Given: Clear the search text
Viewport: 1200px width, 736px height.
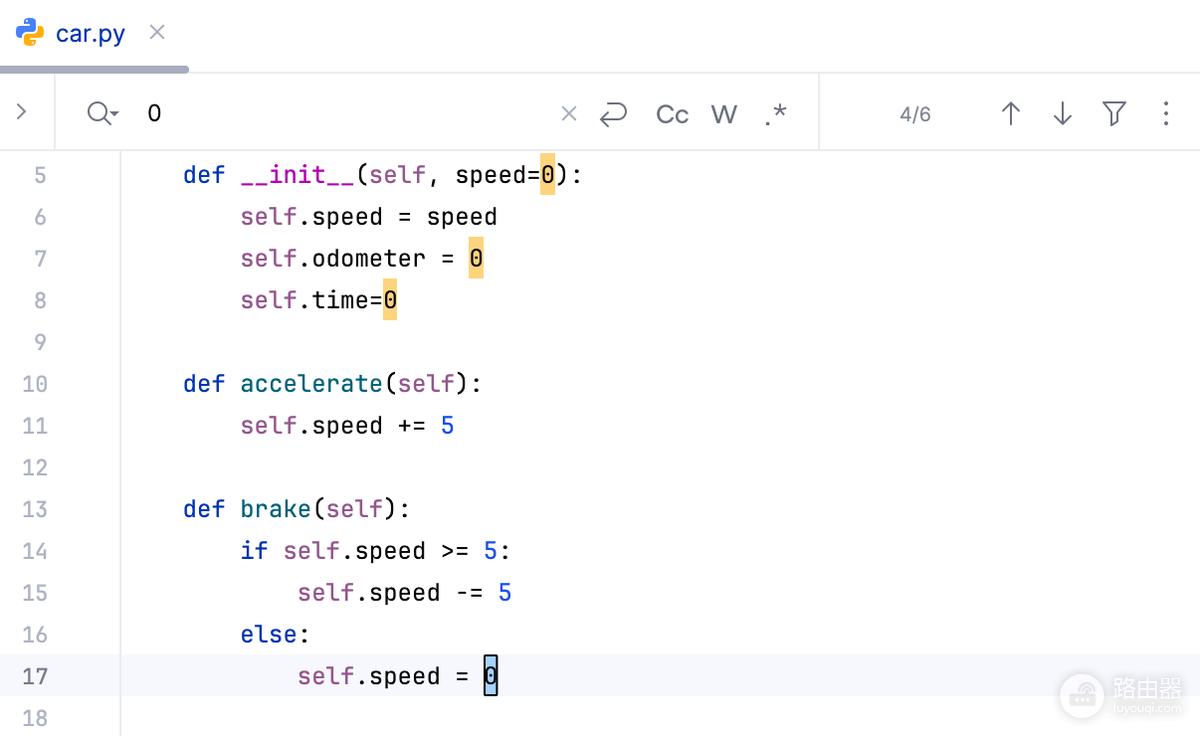Looking at the screenshot, I should (569, 113).
